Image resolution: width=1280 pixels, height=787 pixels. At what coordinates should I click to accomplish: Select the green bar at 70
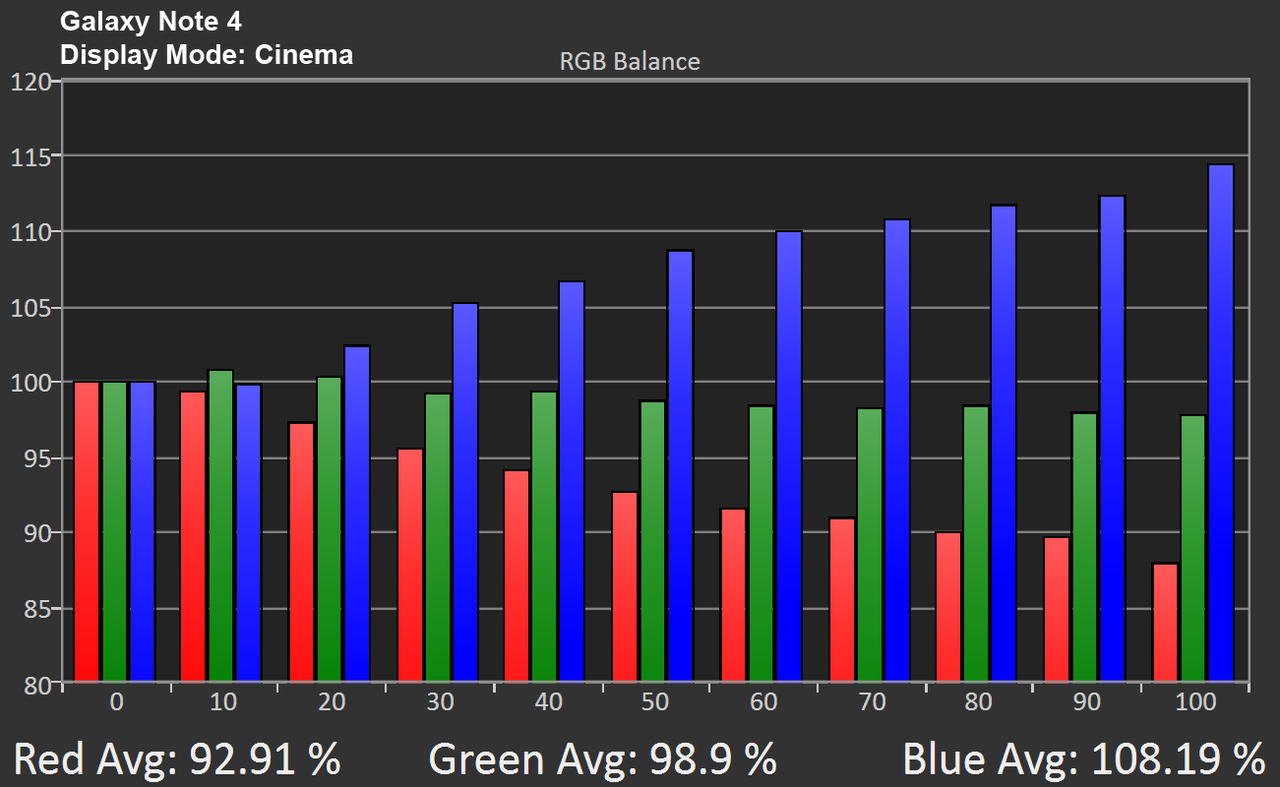tap(869, 546)
